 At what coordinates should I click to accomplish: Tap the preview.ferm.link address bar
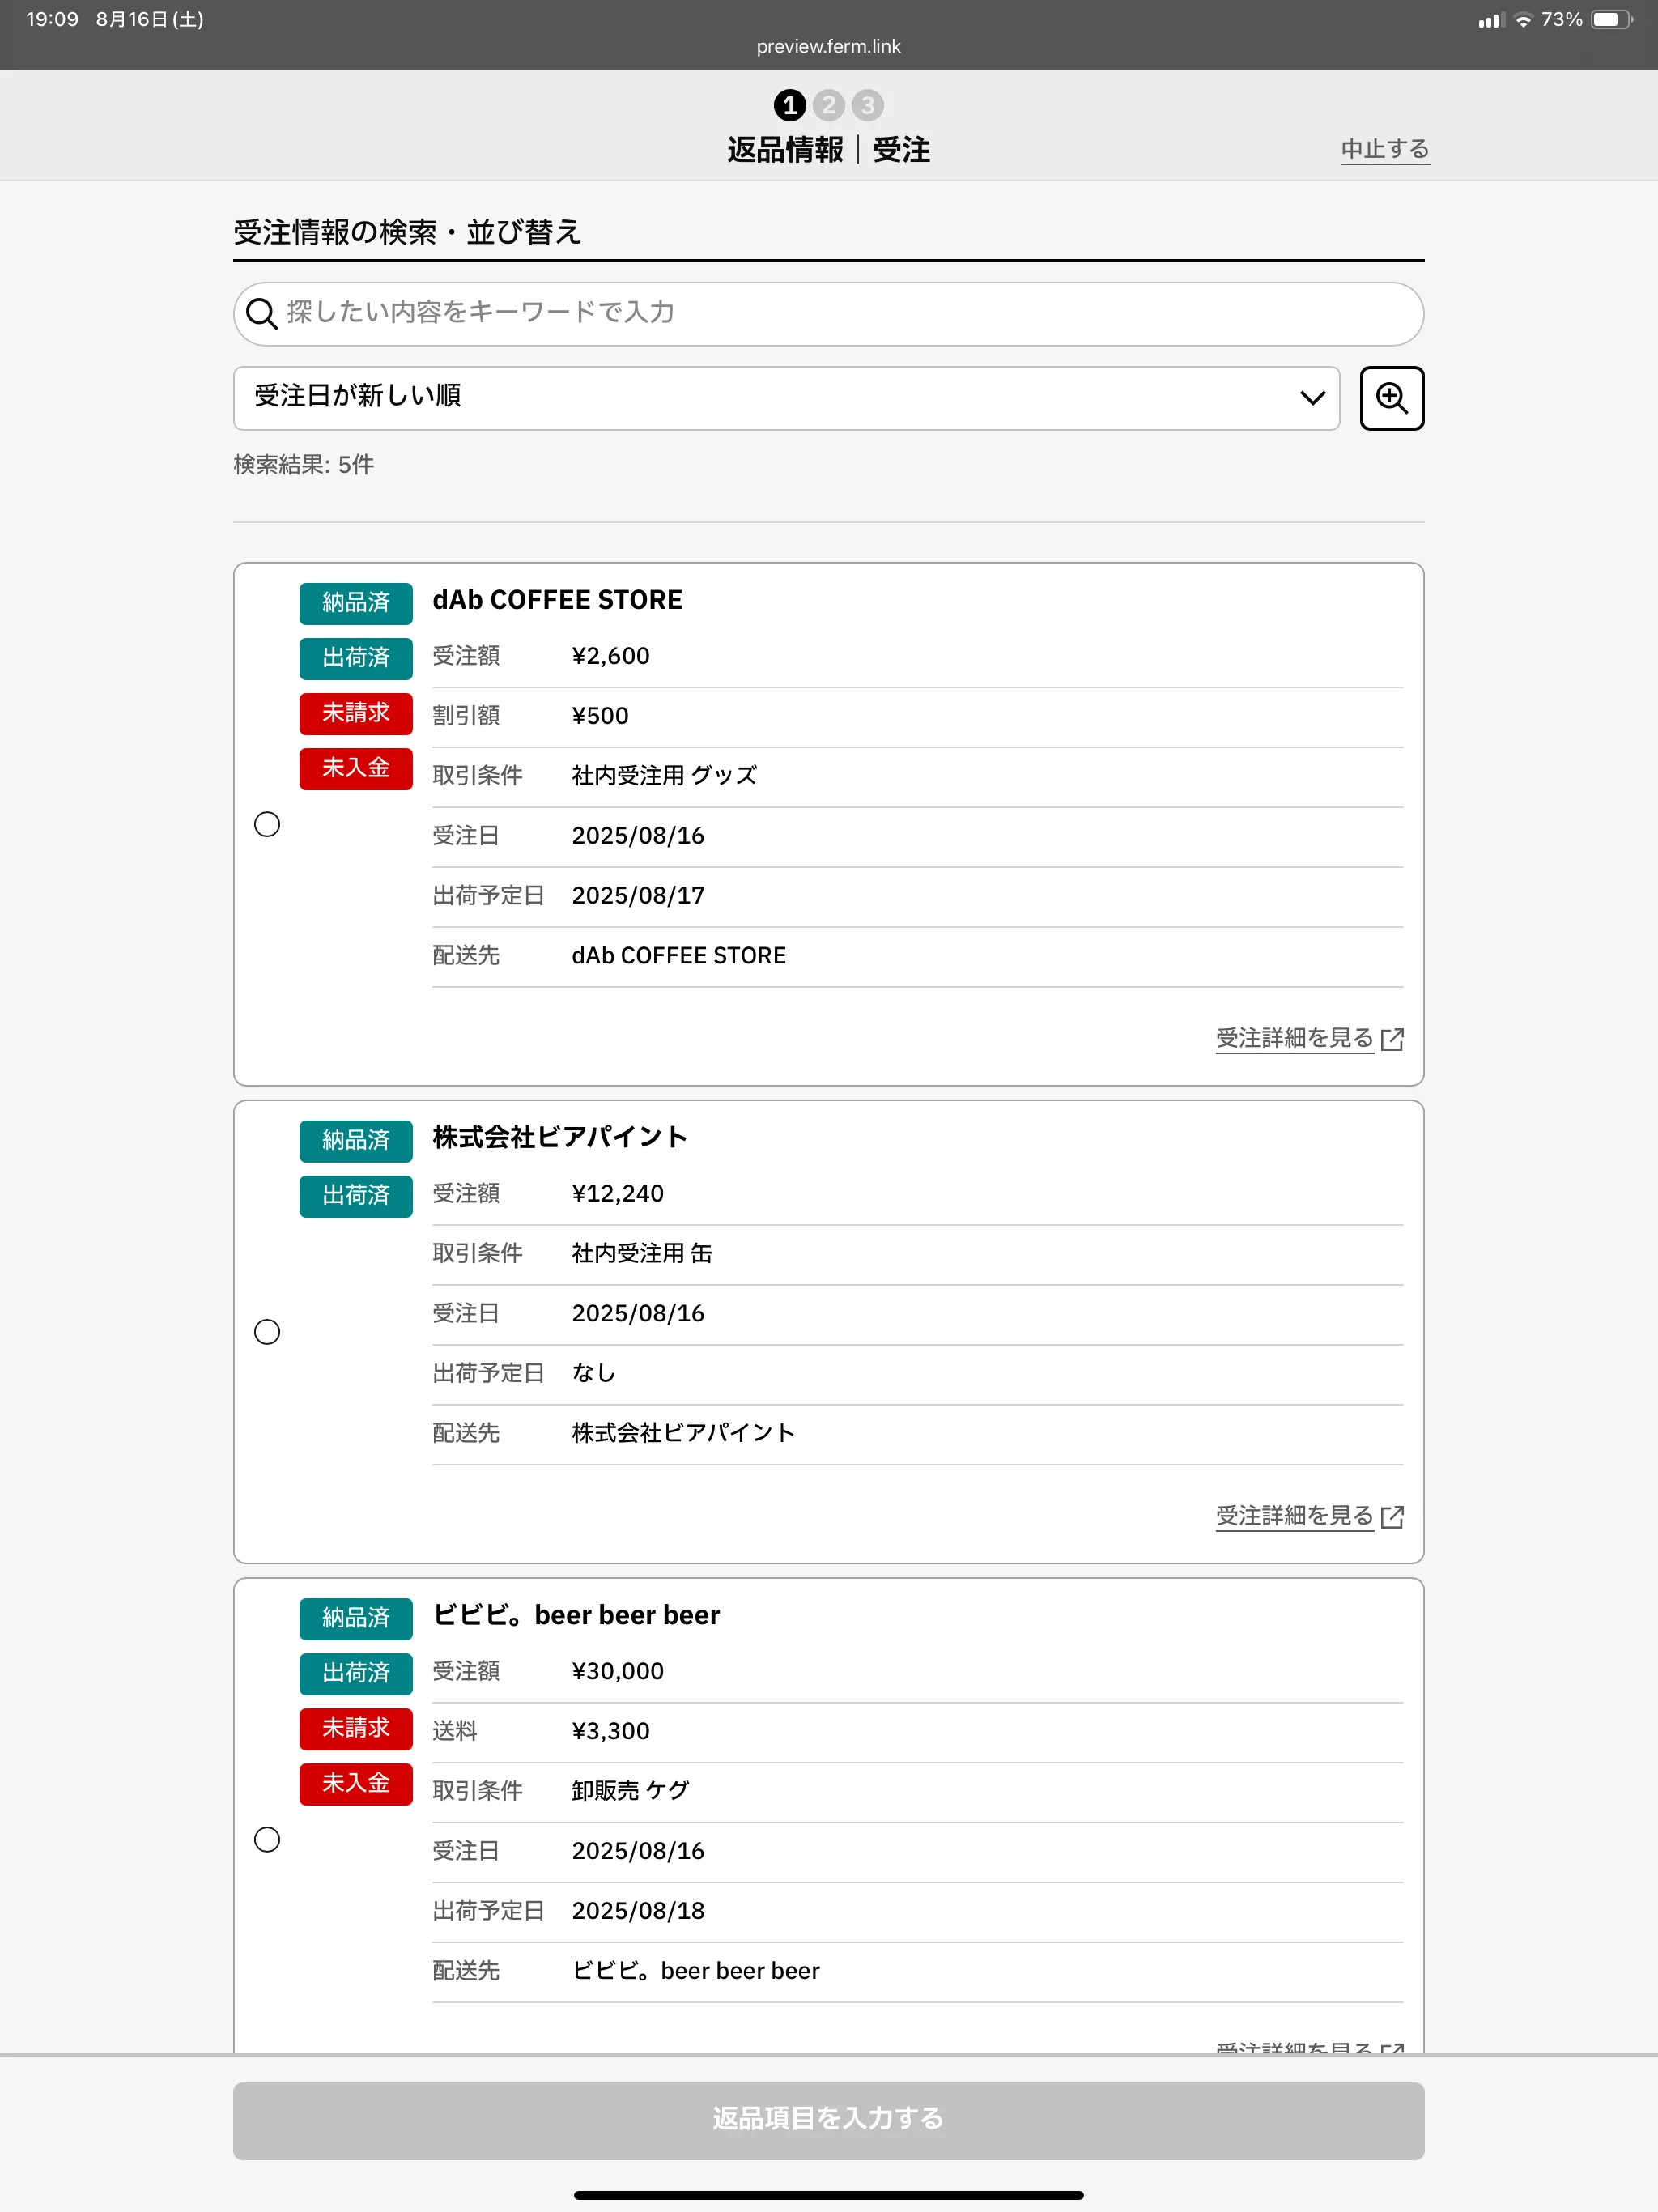[828, 46]
